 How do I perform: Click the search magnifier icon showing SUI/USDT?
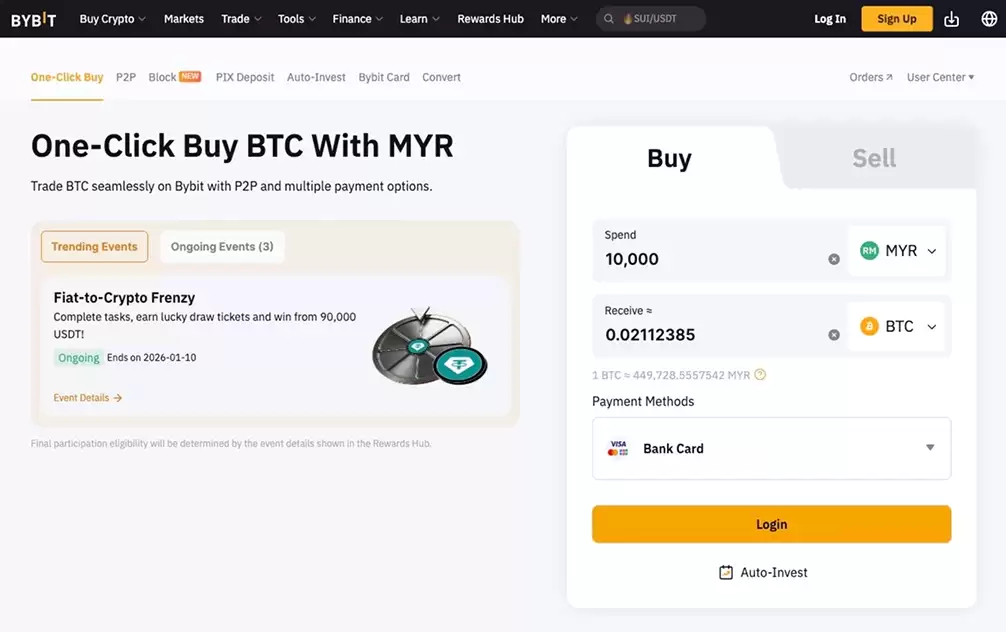click(608, 18)
